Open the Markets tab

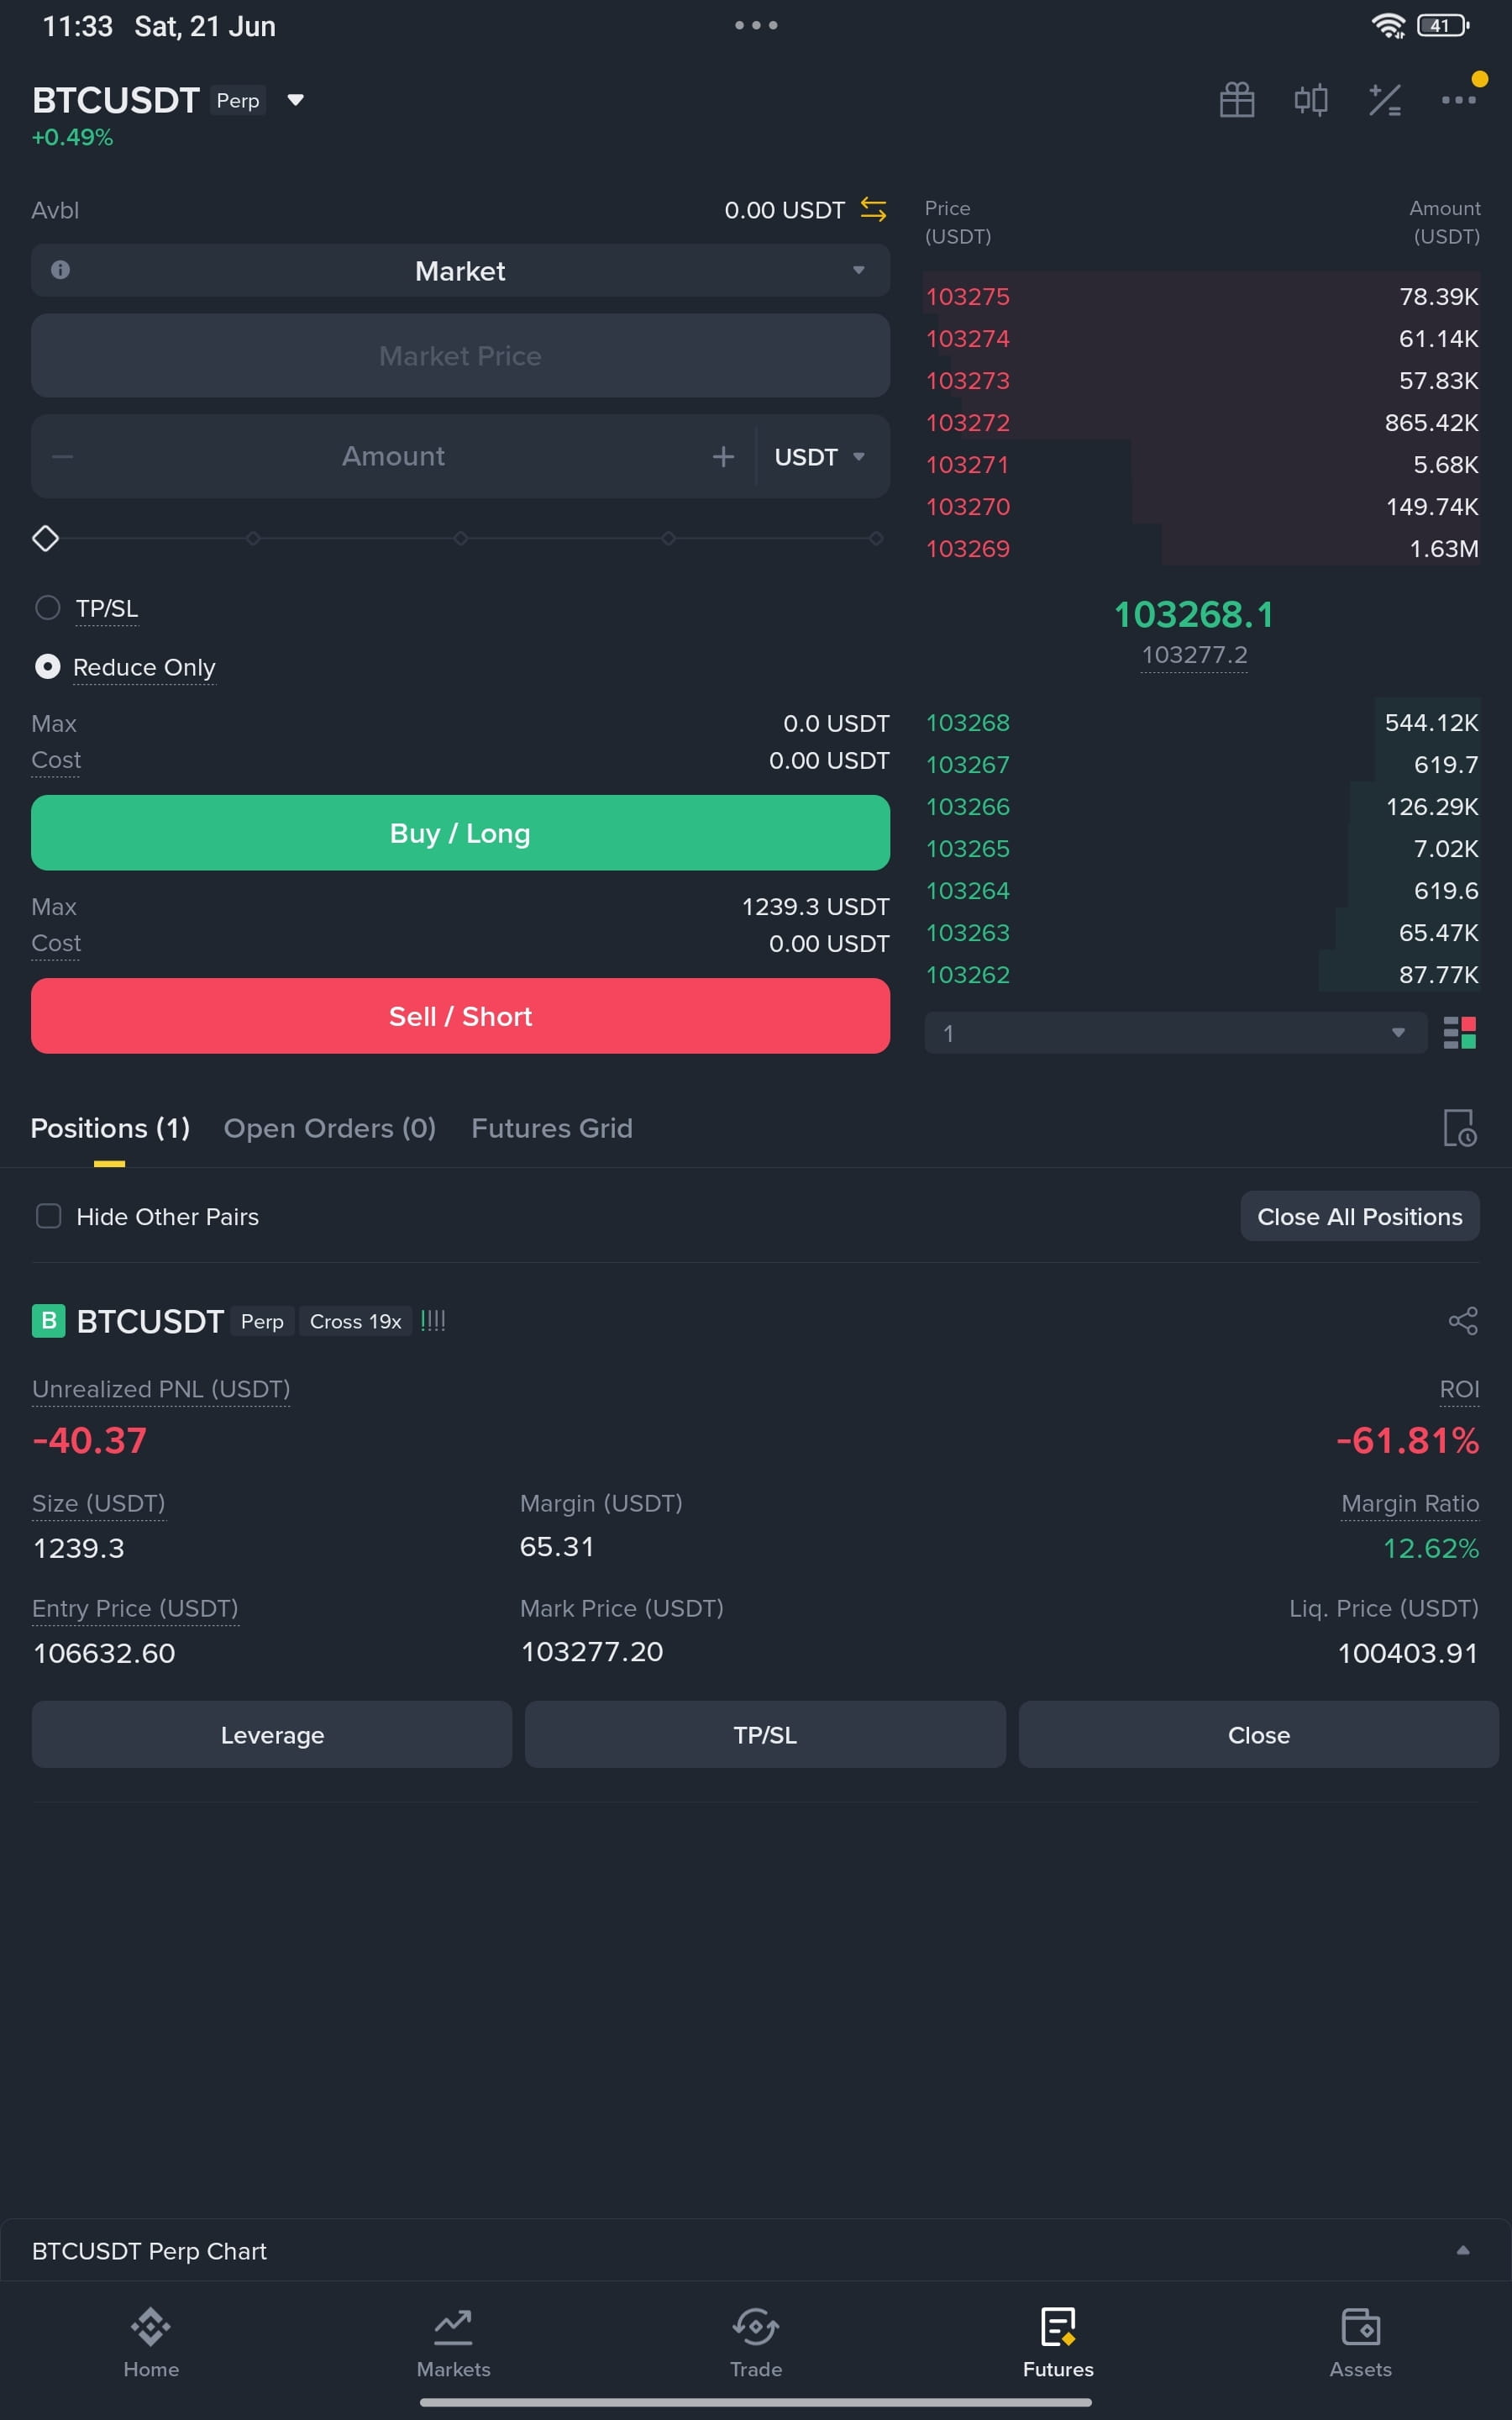point(453,2342)
